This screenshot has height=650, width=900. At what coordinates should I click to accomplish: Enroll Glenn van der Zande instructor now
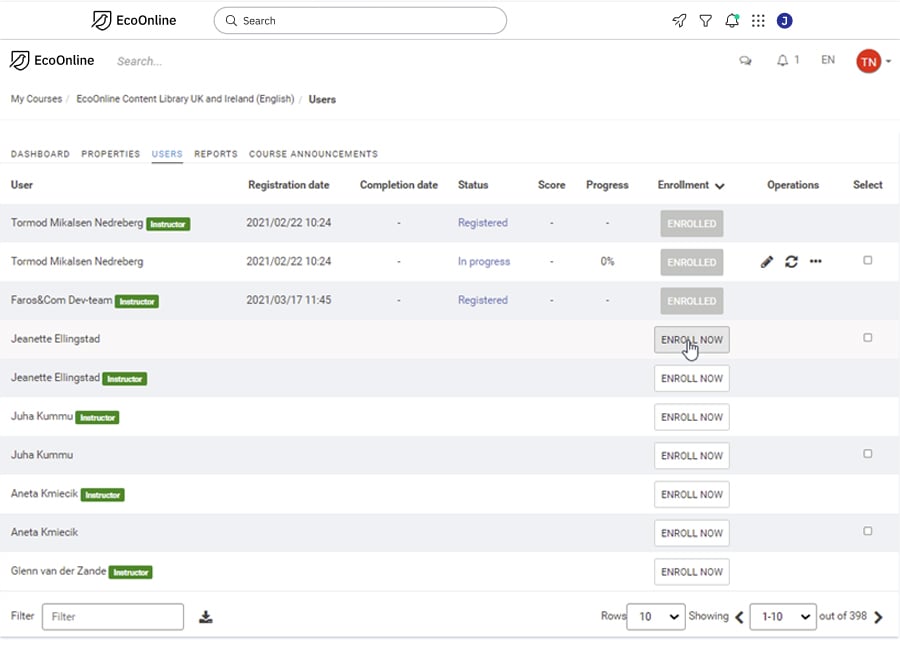tap(692, 572)
